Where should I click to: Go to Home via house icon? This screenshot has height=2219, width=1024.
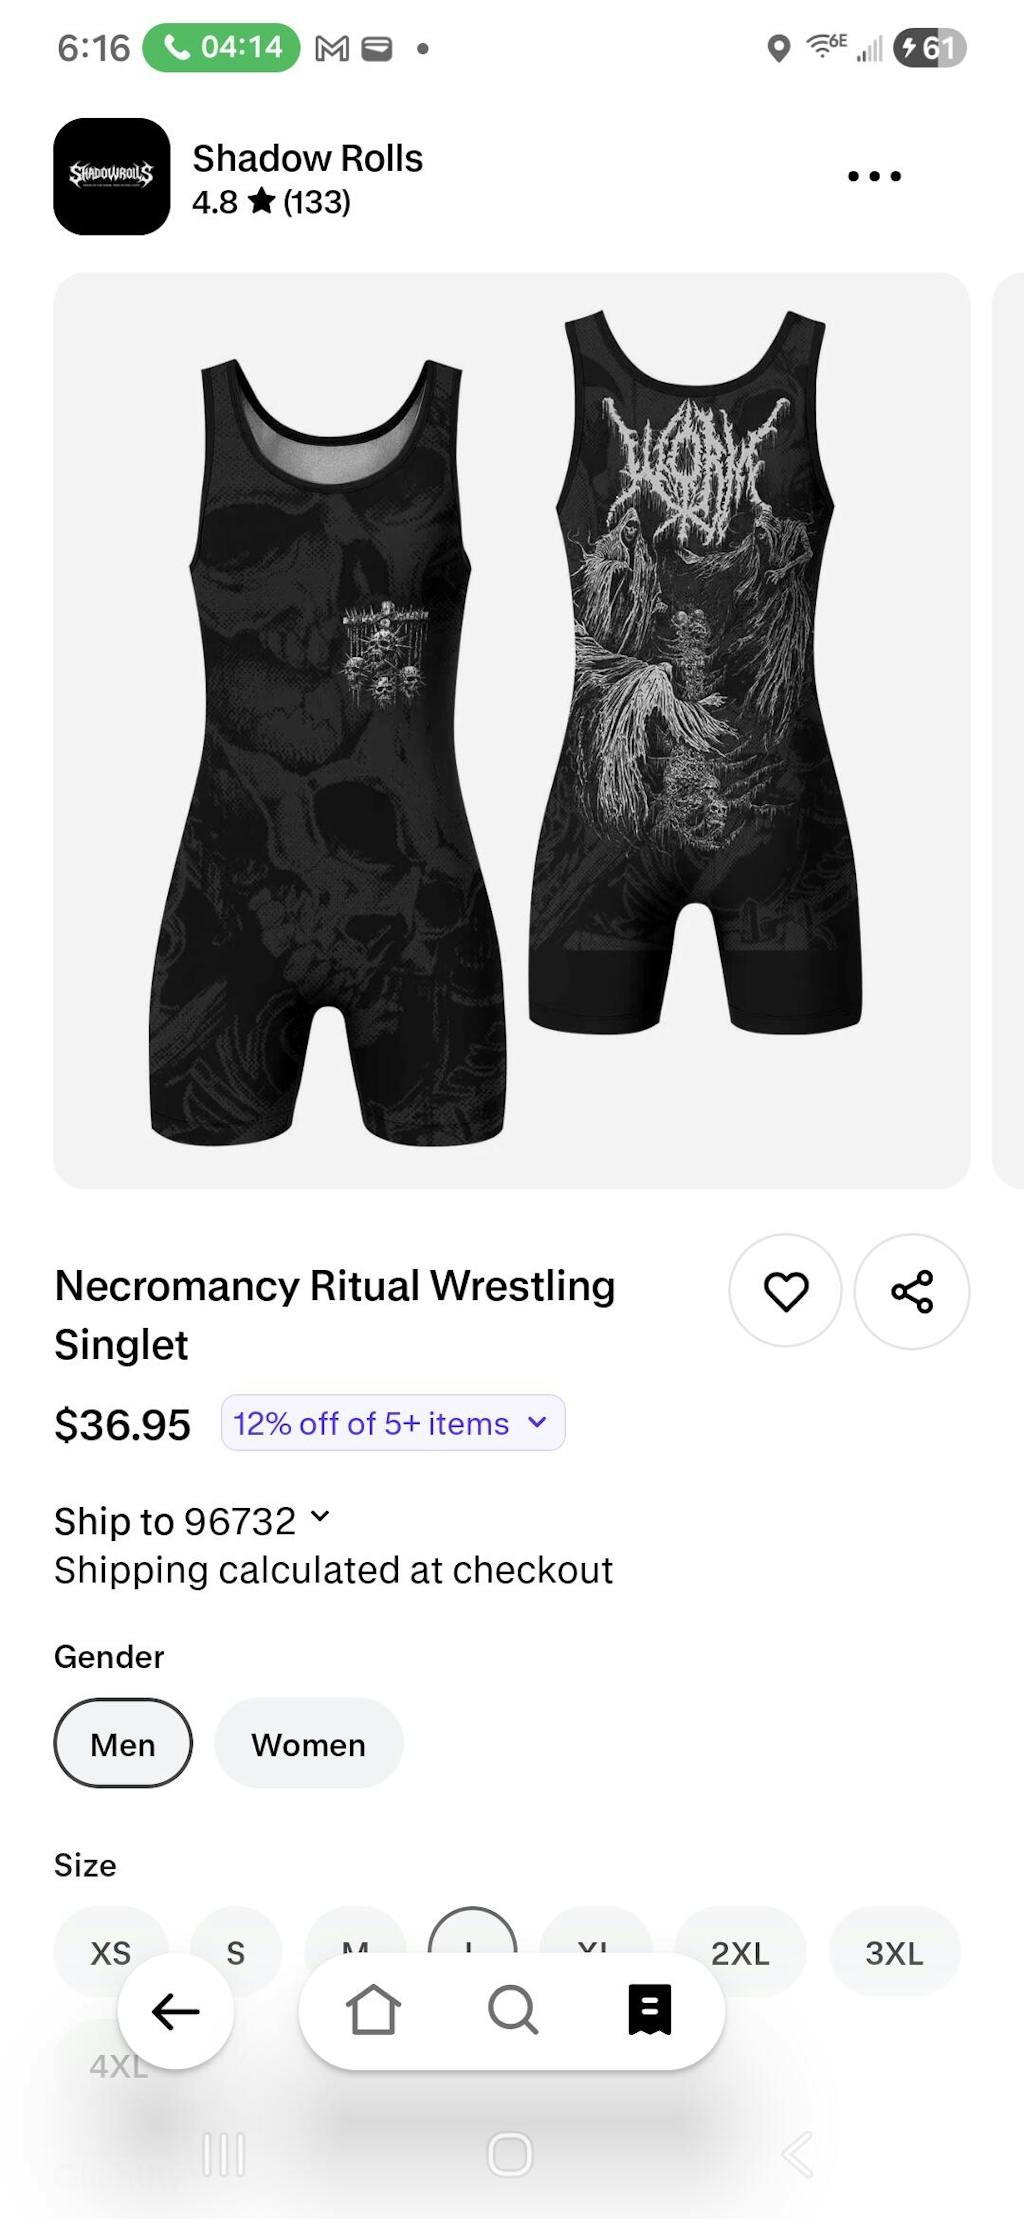coord(373,2010)
